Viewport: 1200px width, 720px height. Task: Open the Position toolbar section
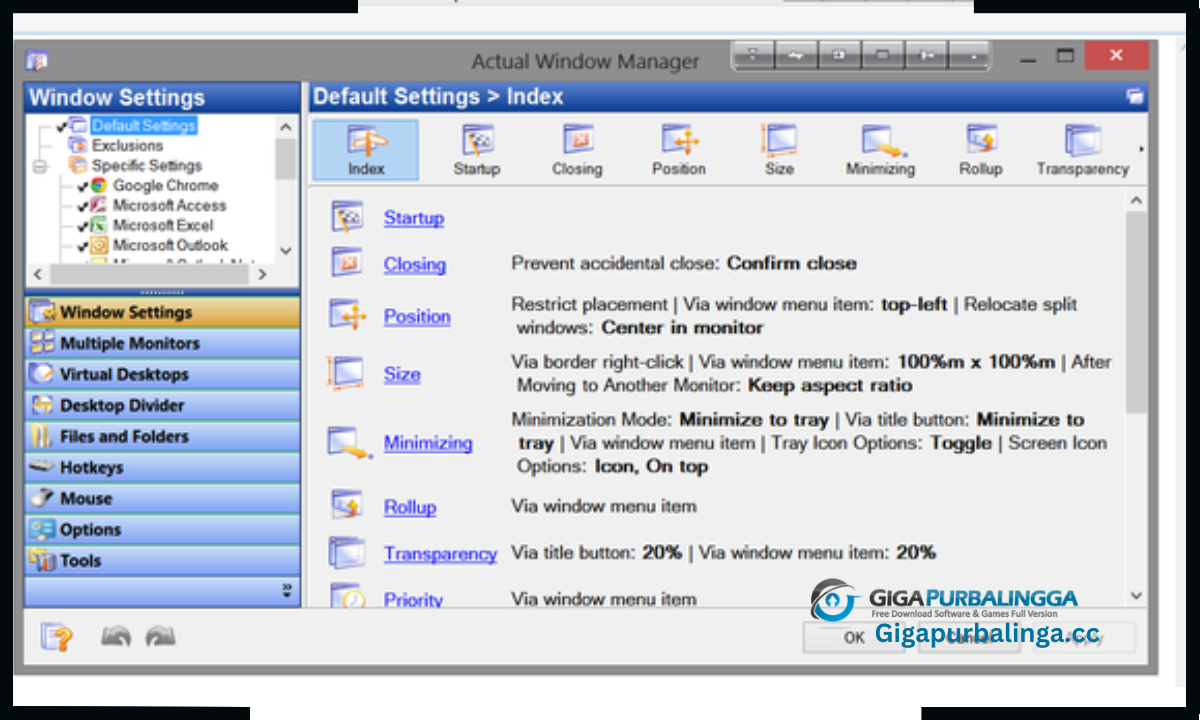(x=679, y=150)
